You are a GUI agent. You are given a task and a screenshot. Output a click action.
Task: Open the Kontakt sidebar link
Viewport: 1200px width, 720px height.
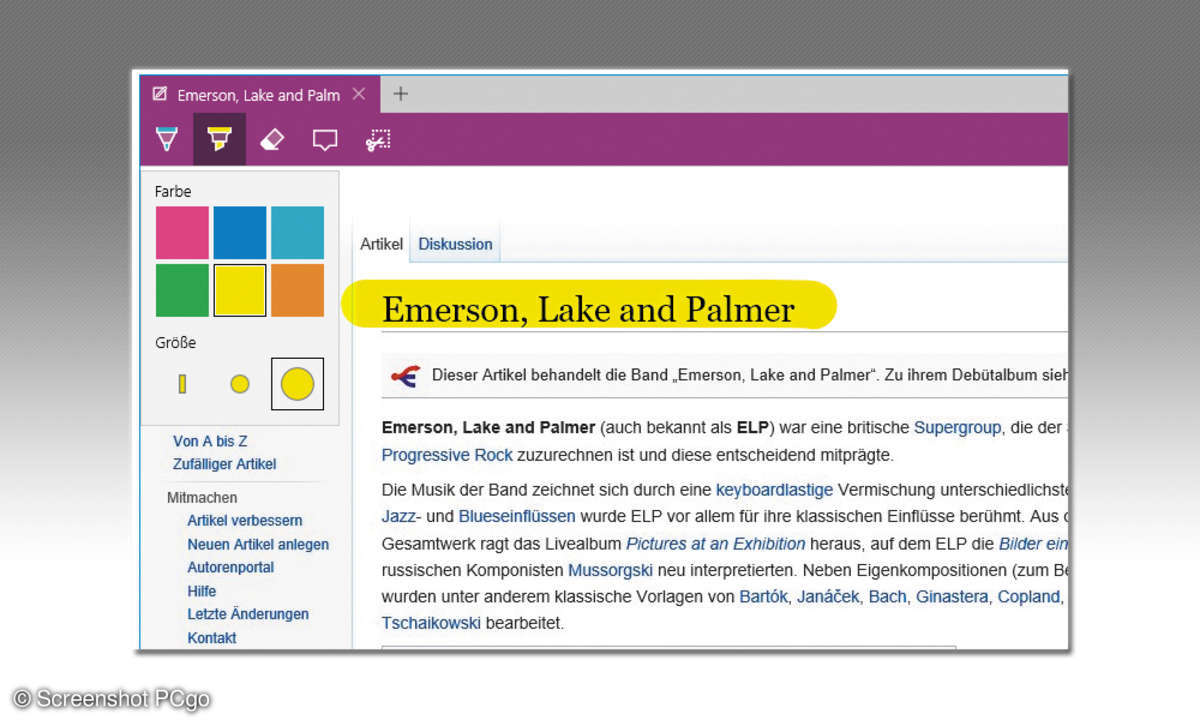(x=212, y=638)
